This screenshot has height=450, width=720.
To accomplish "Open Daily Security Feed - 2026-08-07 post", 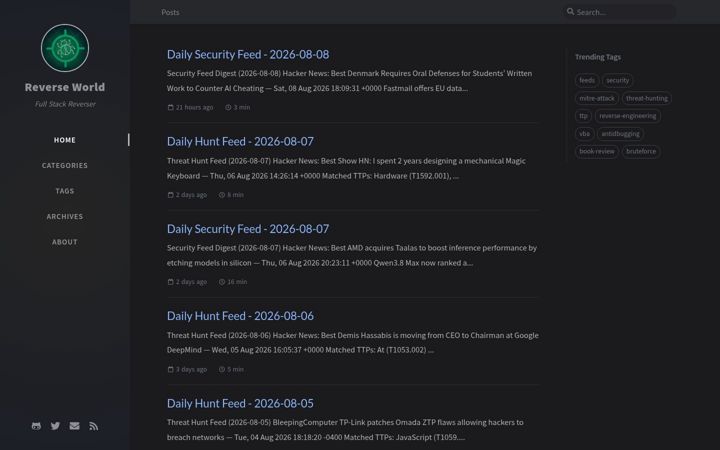I will tap(248, 229).
